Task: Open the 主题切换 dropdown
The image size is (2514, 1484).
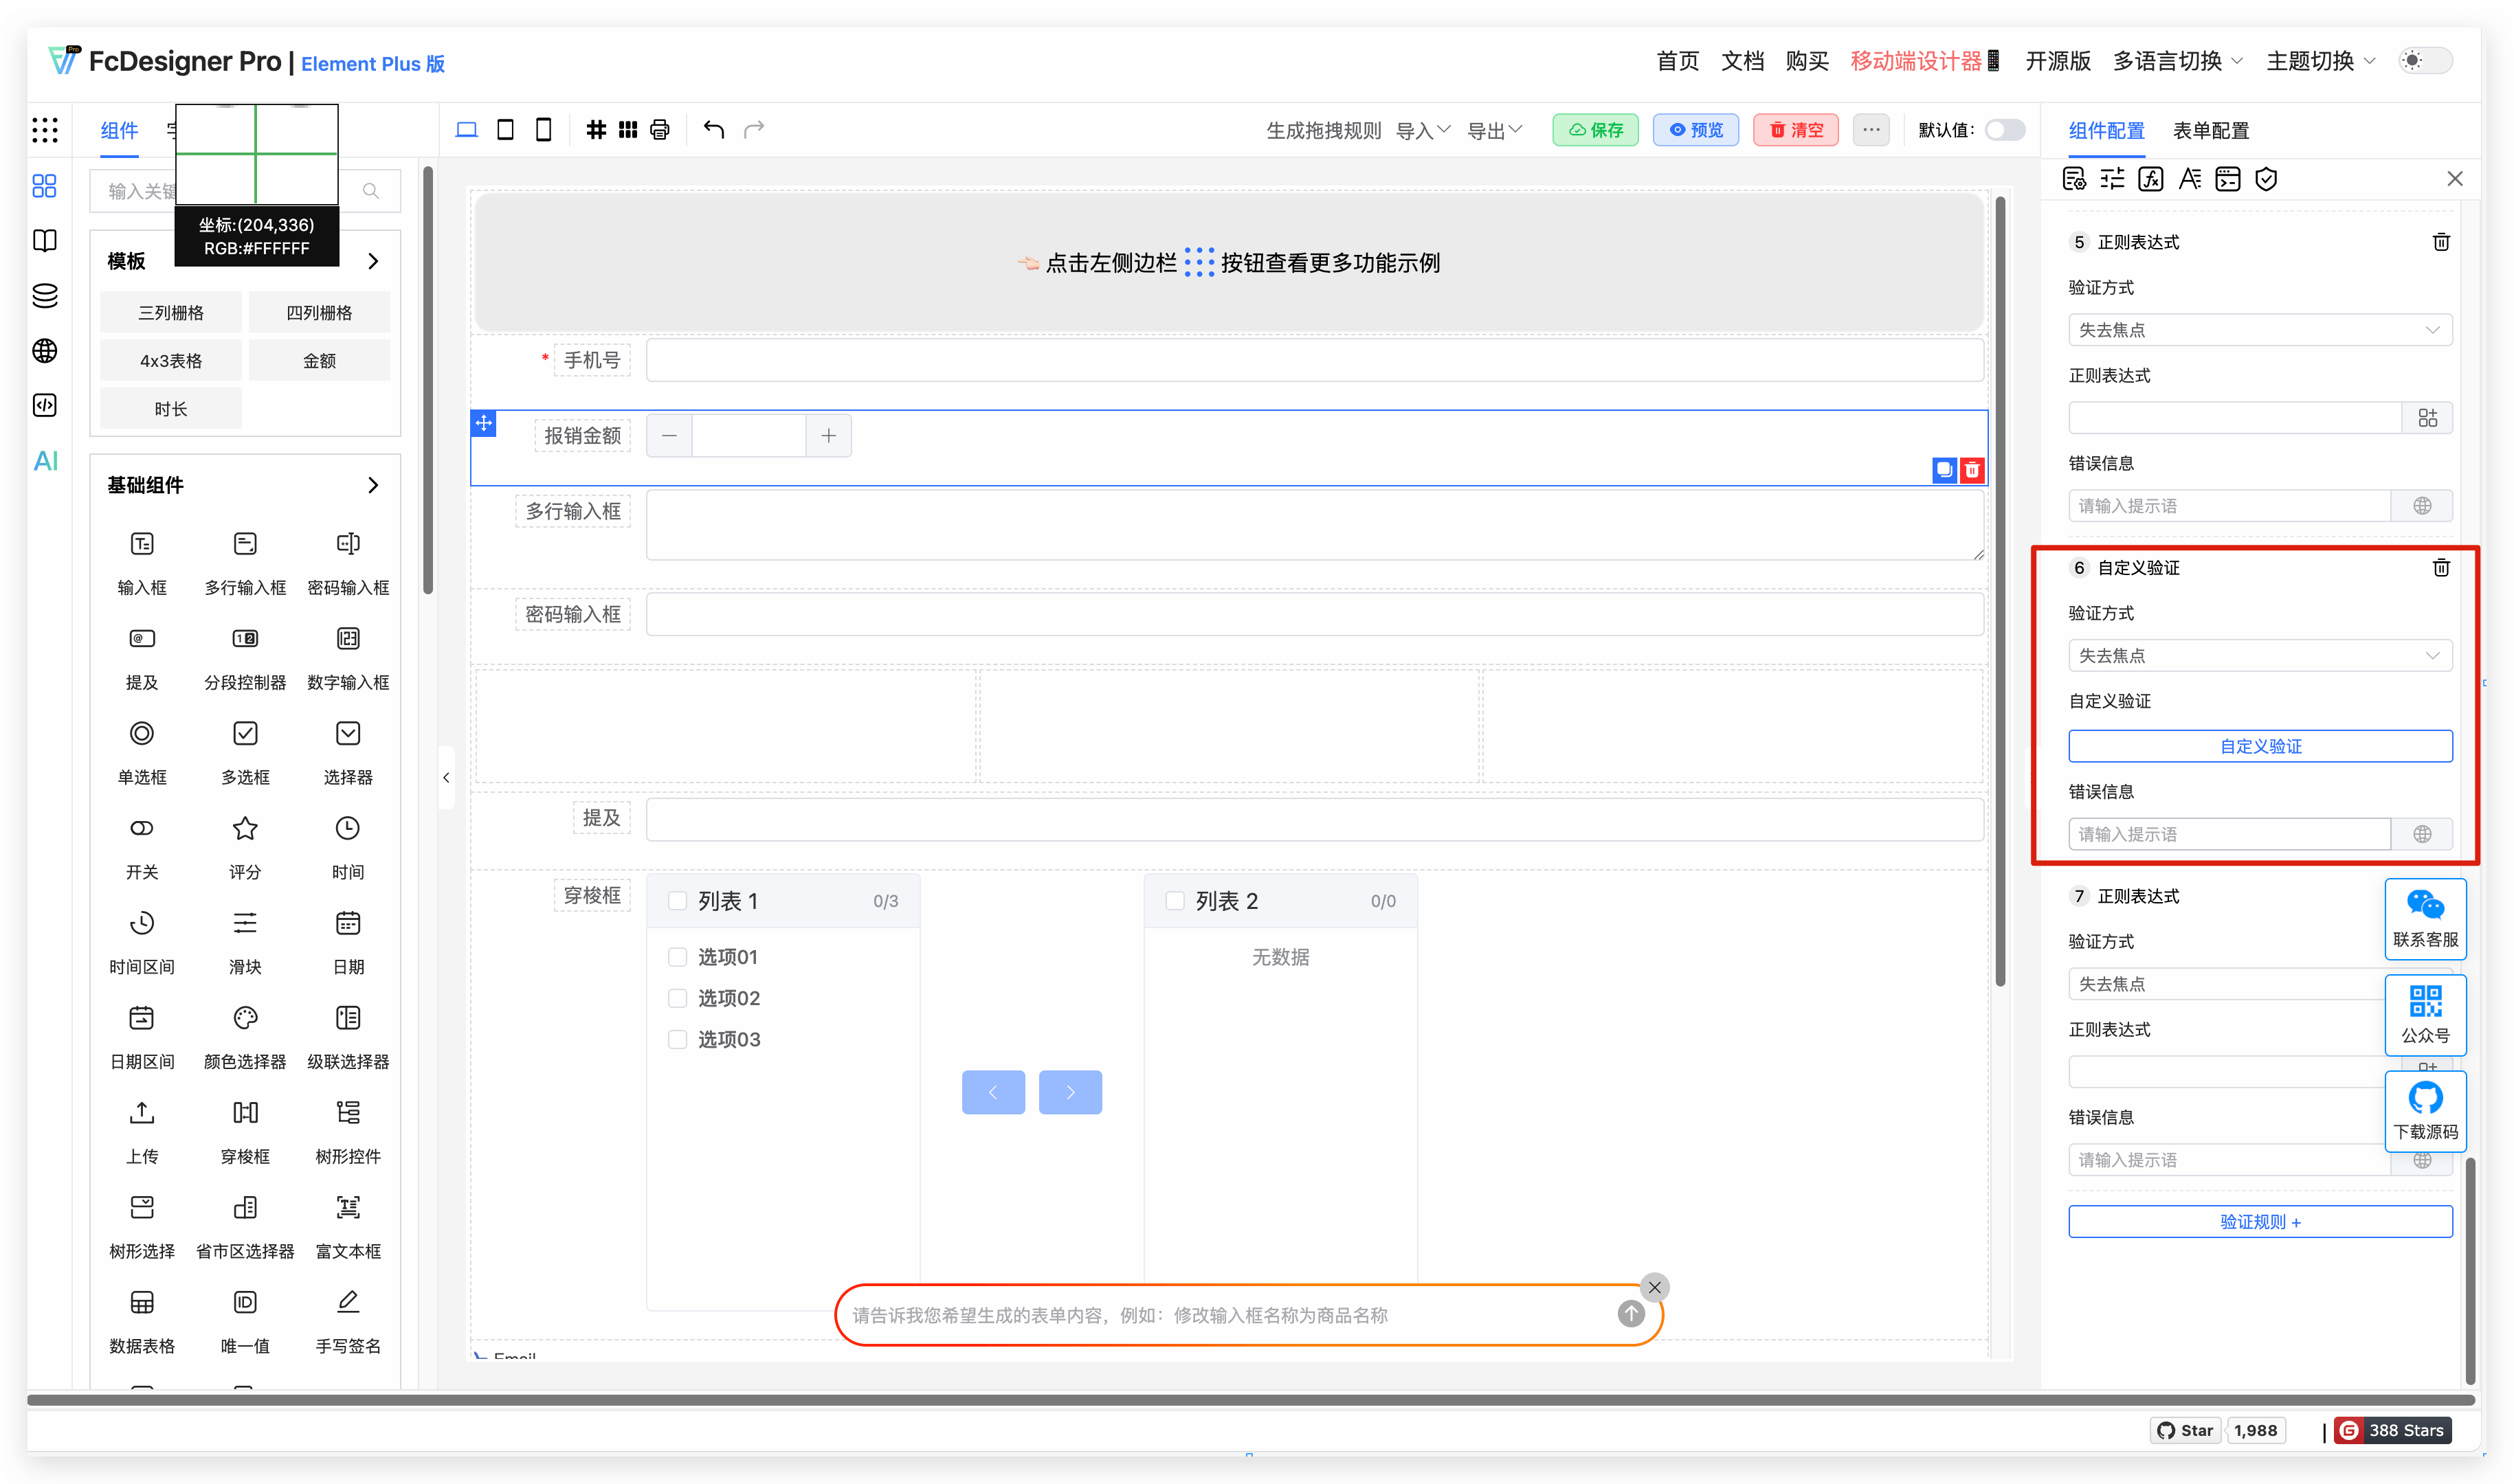Action: pos(2321,61)
